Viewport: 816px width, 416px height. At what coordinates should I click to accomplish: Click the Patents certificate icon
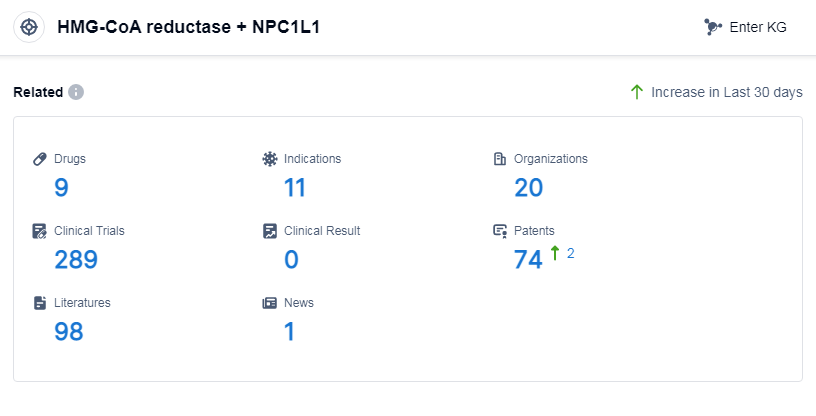click(500, 231)
